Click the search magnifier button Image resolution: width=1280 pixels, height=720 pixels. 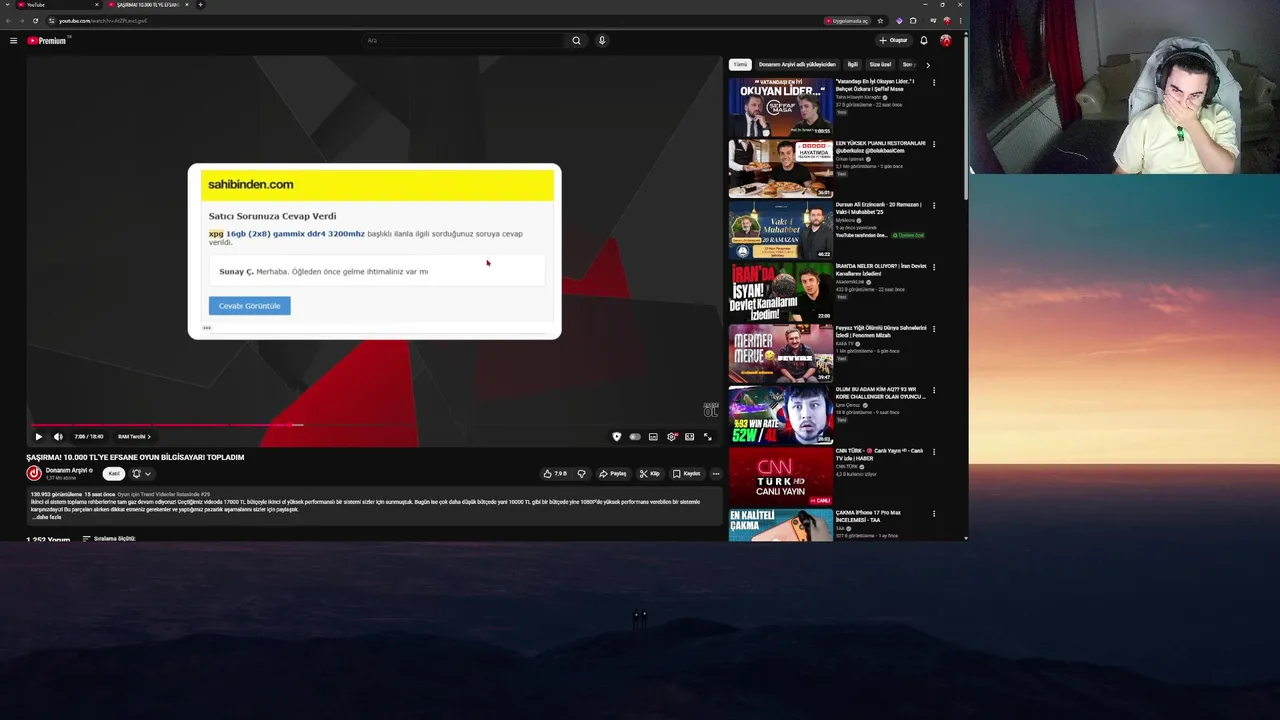[576, 41]
